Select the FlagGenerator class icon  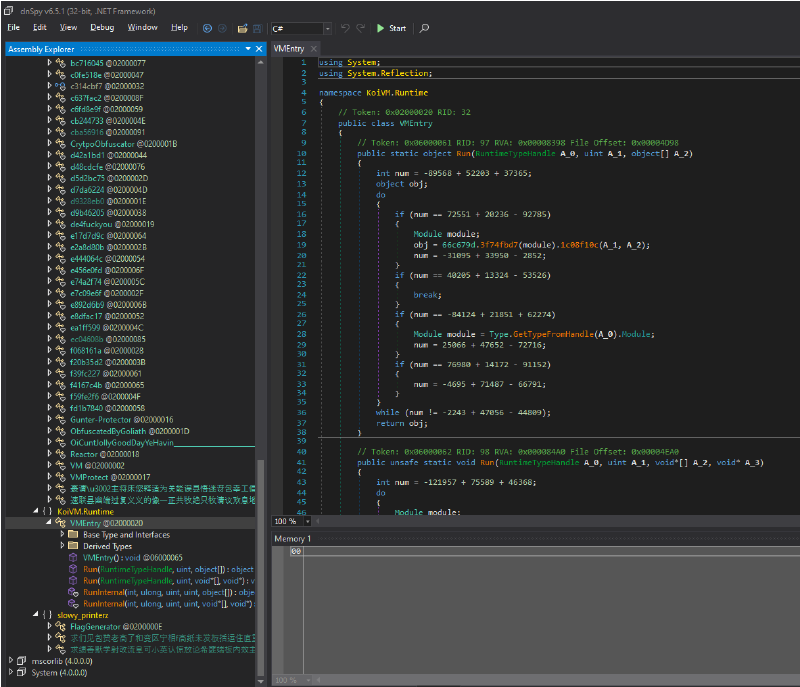tap(60, 625)
